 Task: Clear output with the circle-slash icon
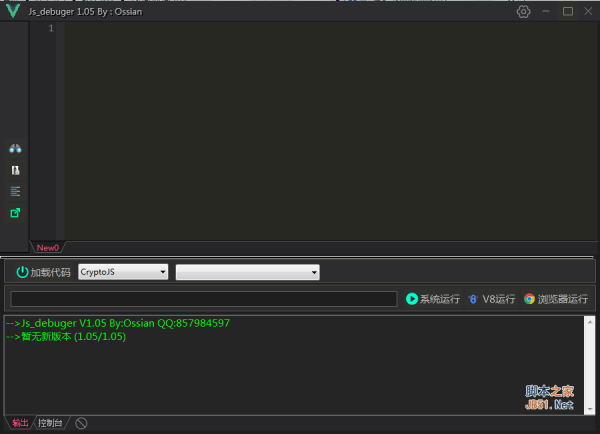click(x=81, y=423)
